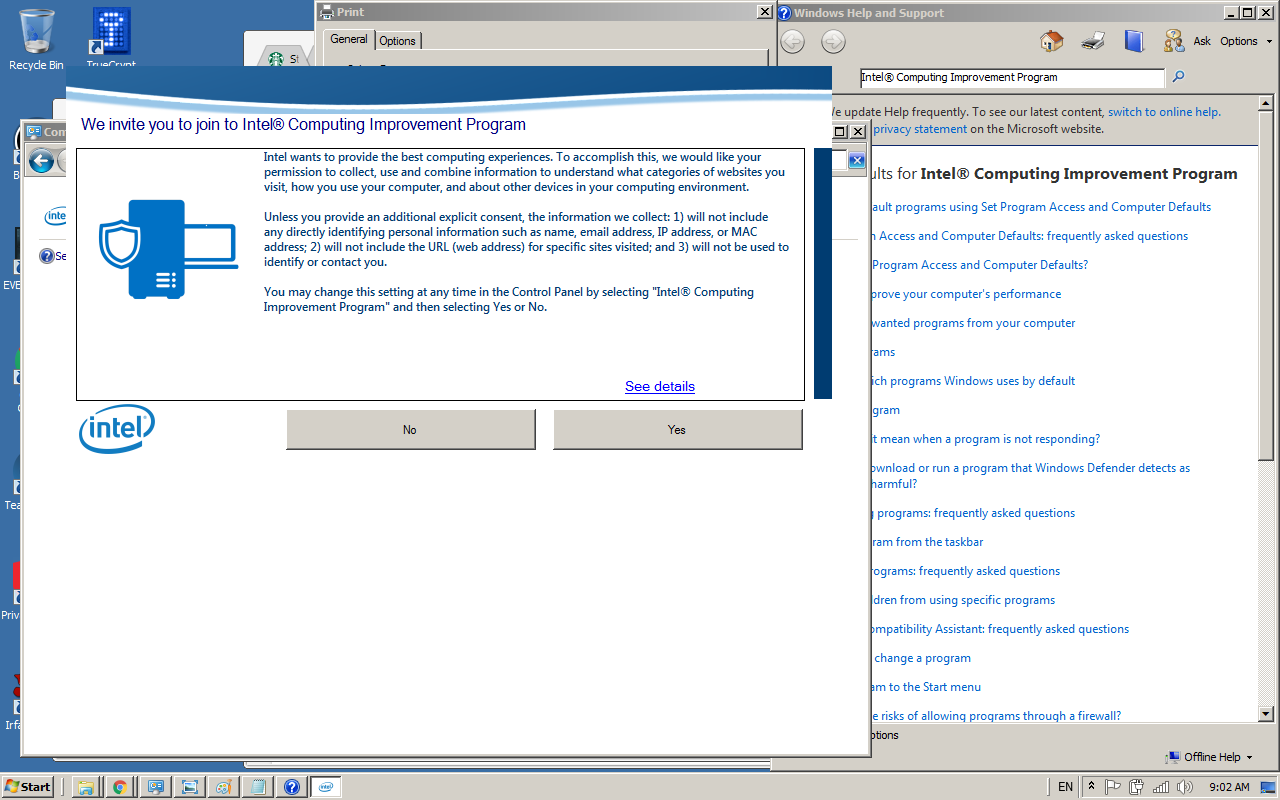Click the Control Panel window back button
Viewport: 1280px width, 800px height.
point(42,161)
